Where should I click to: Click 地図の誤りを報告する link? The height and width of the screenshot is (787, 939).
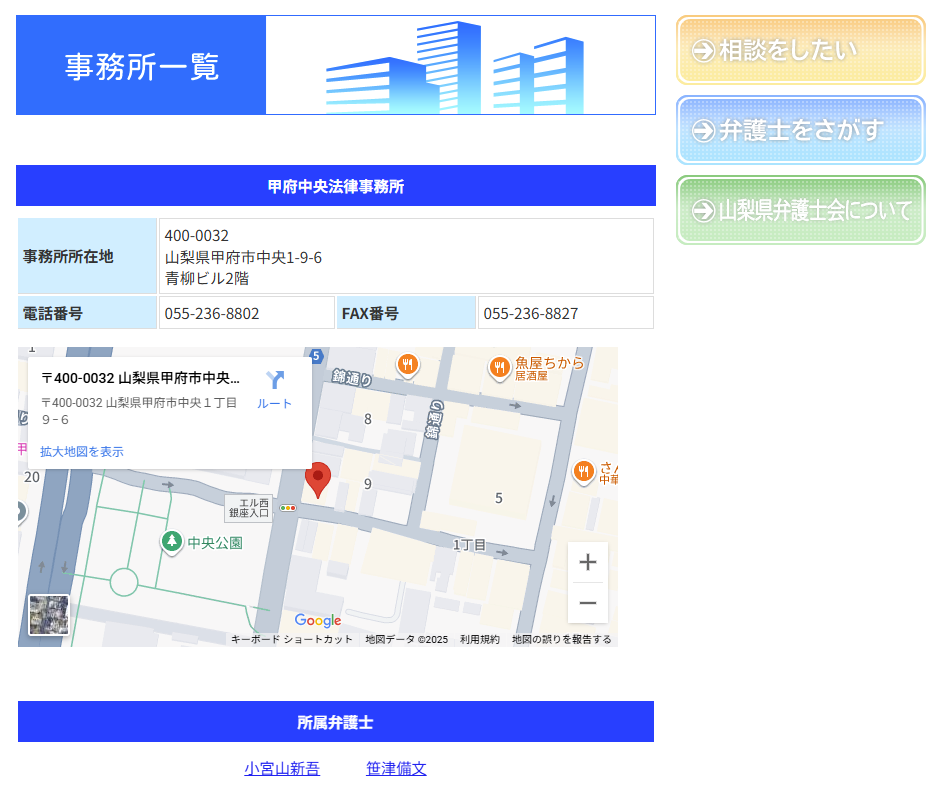(561, 640)
